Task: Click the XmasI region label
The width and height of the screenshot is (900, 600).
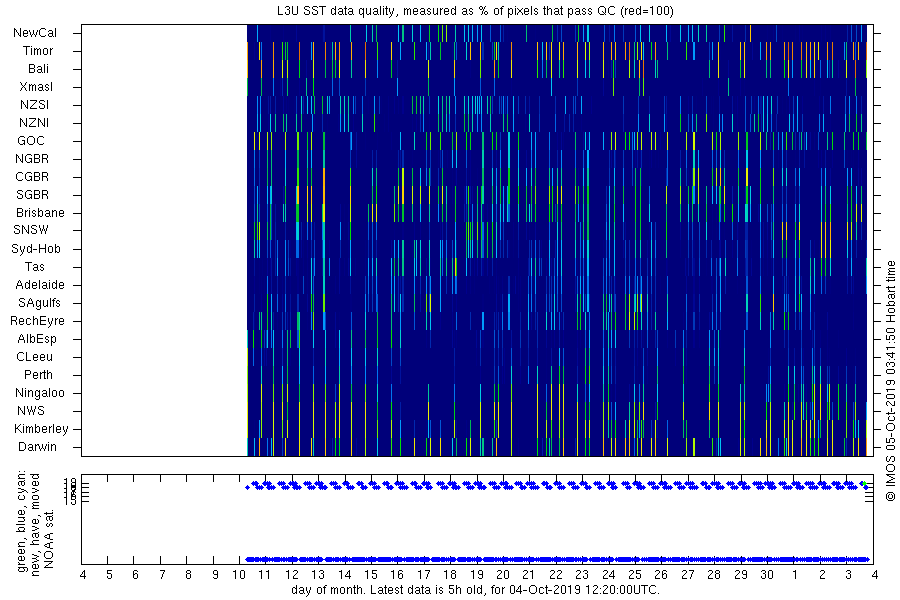Action: coord(36,87)
